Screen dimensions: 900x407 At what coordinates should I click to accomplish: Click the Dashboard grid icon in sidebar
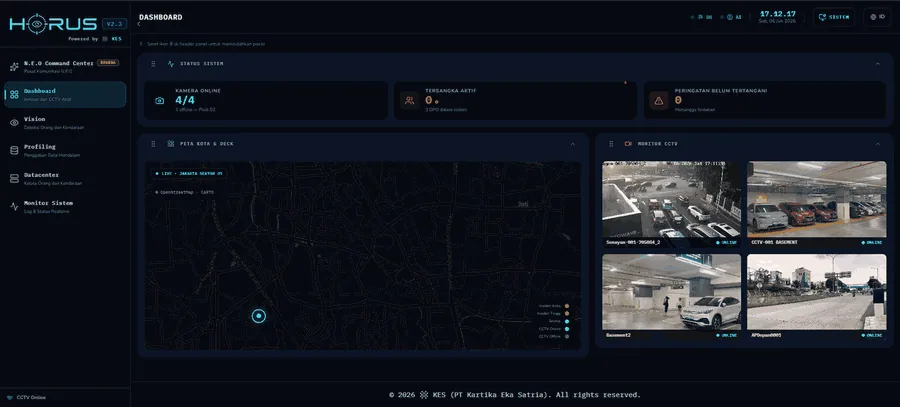tap(14, 95)
